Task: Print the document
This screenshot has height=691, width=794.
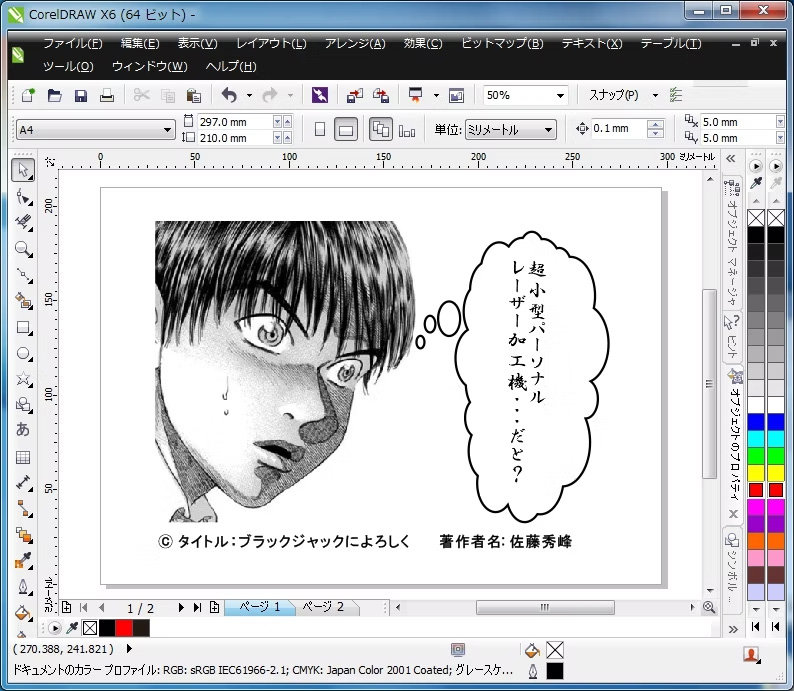Action: coord(106,95)
